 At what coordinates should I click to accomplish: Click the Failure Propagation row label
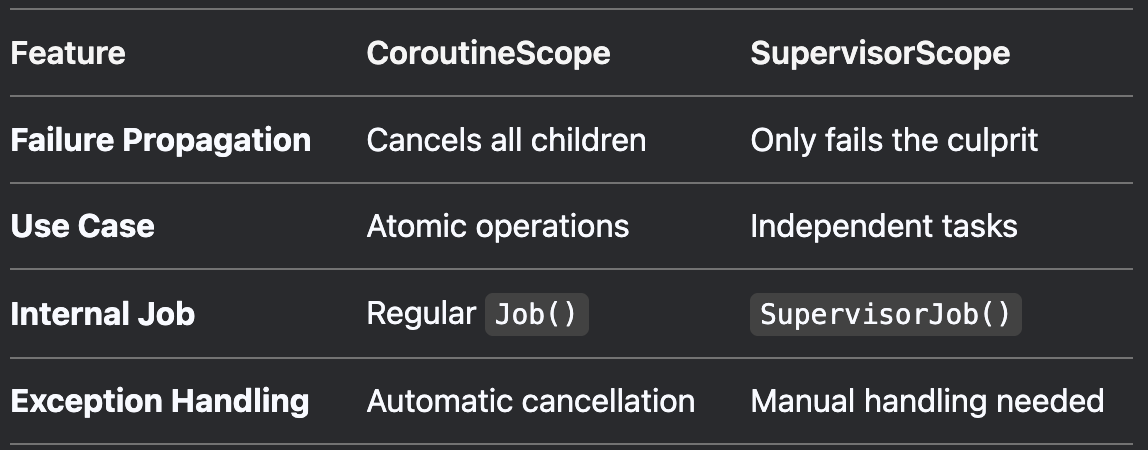tap(160, 140)
